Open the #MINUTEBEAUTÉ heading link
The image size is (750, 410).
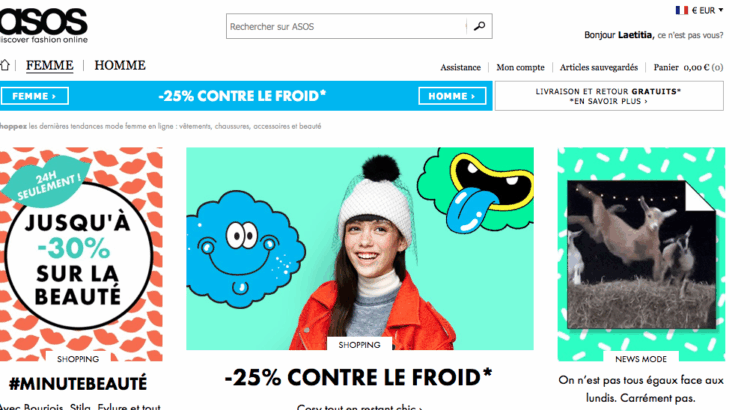coord(78,384)
